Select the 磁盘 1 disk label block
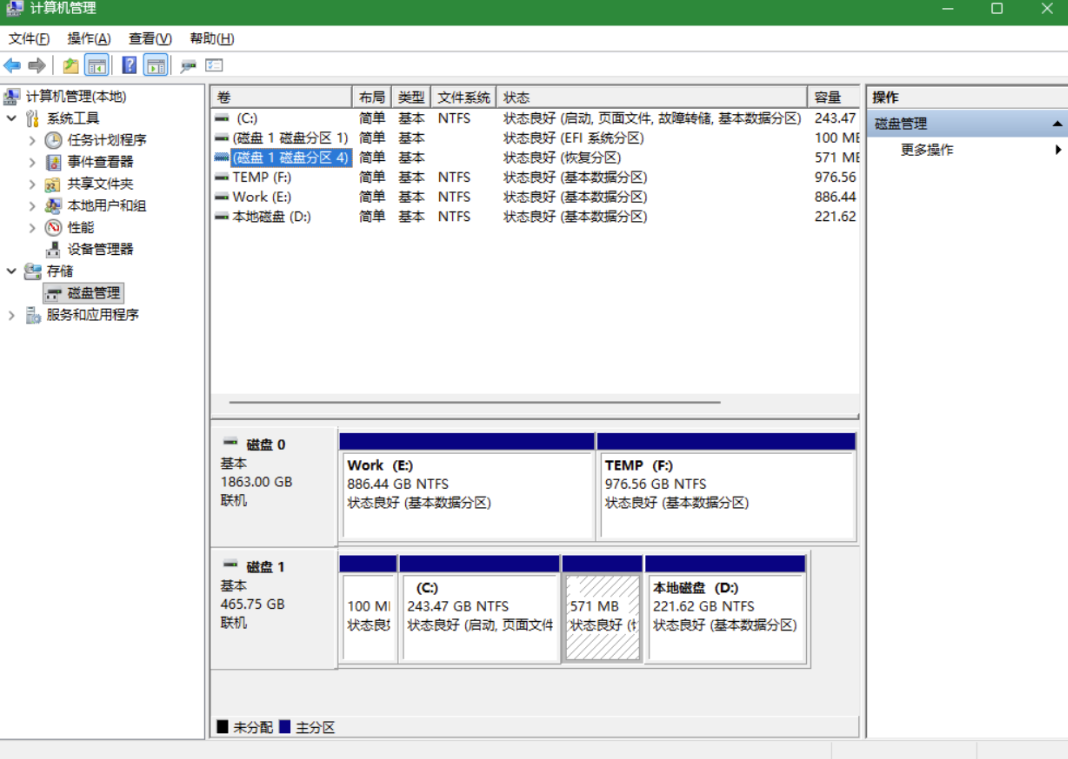Viewport: 1068px width, 759px height. tap(274, 609)
